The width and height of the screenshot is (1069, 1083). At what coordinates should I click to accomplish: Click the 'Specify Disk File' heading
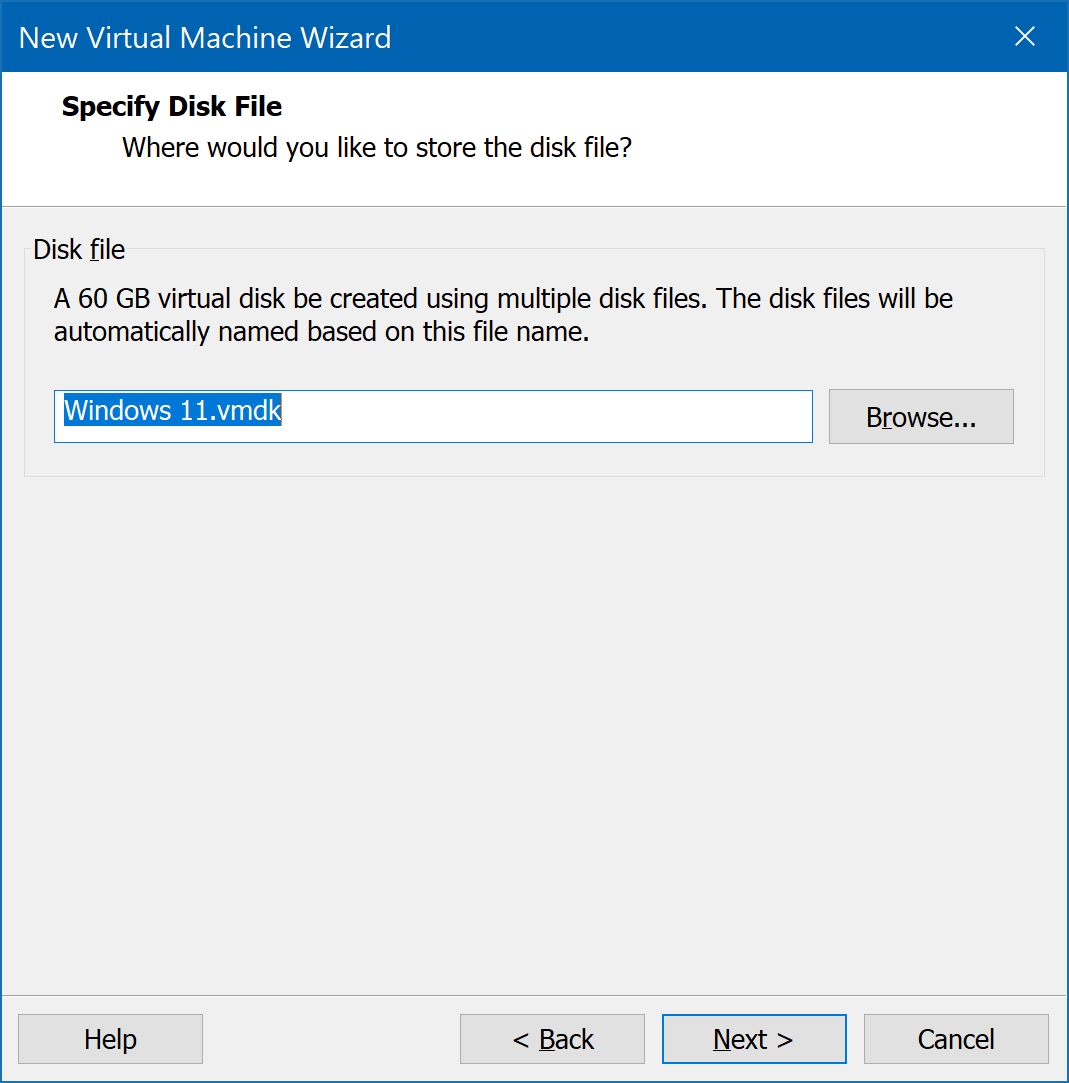pyautogui.click(x=172, y=106)
